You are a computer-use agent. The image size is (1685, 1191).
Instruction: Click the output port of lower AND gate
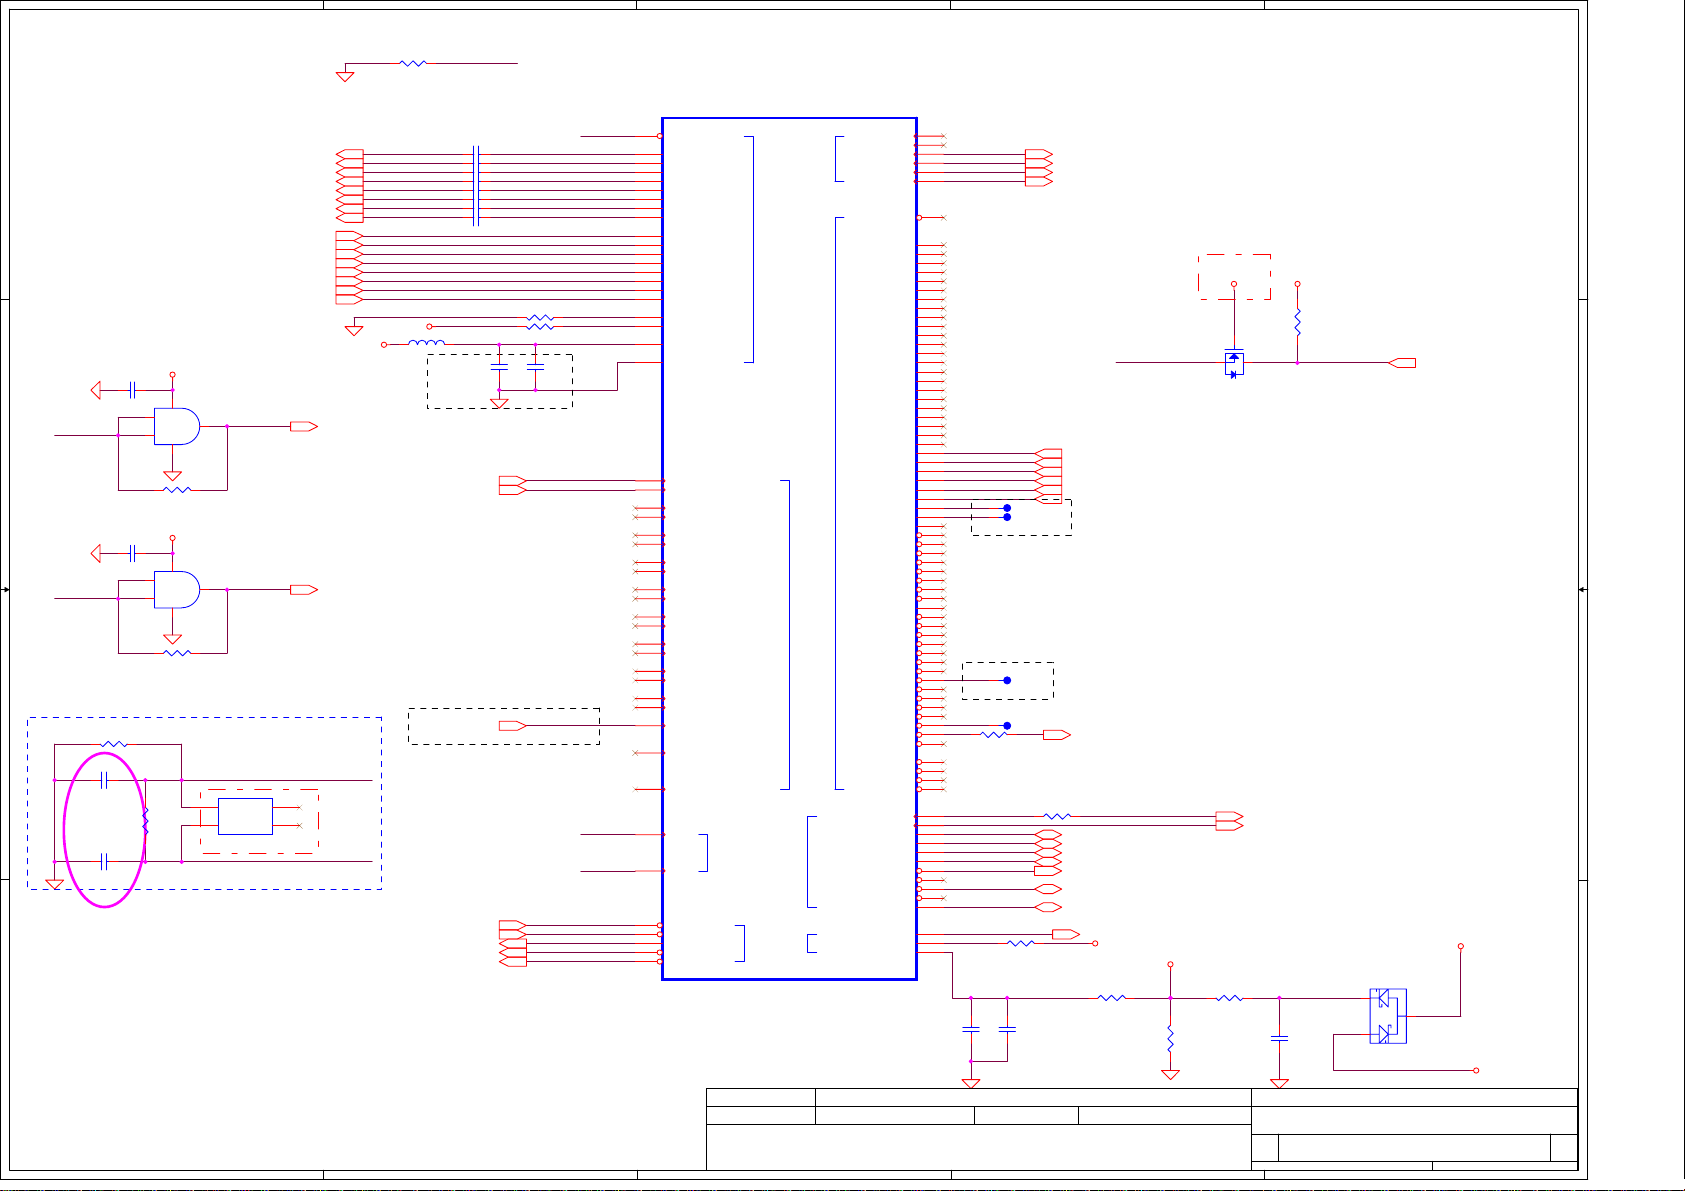pyautogui.click(x=303, y=590)
